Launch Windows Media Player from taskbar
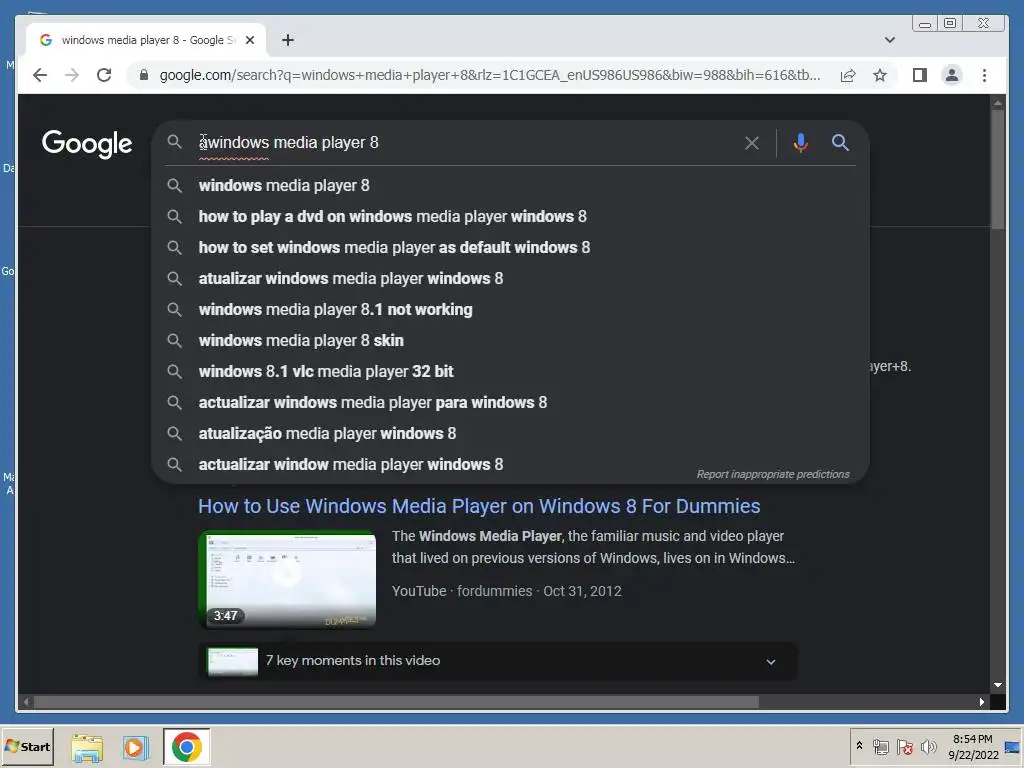 coord(135,747)
